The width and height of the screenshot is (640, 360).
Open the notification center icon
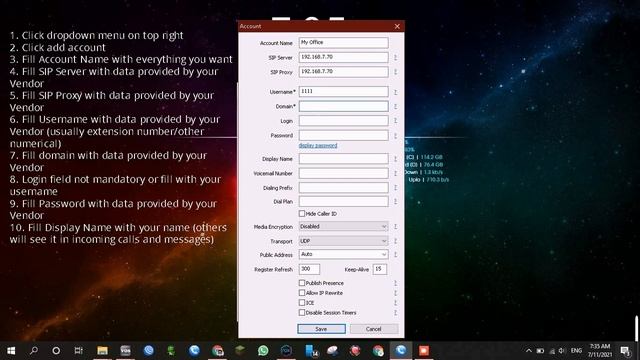pyautogui.click(x=625, y=351)
